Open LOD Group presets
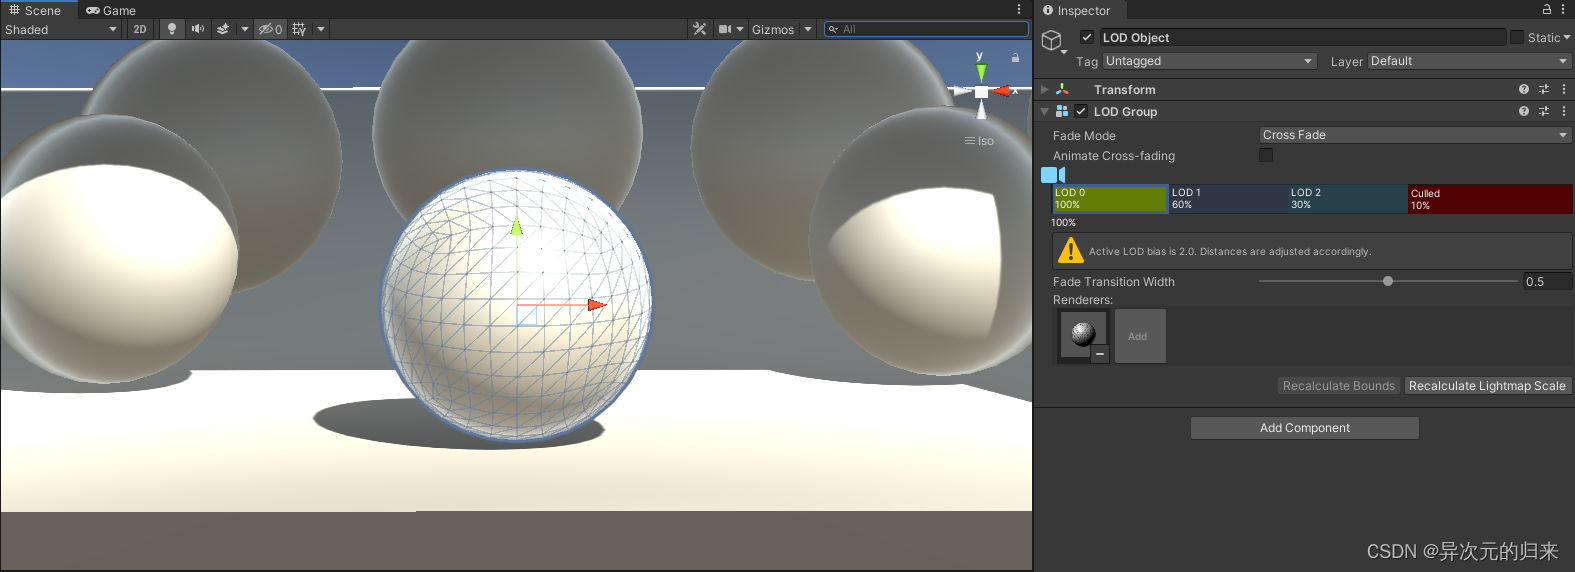The image size is (1575, 572). tap(1544, 111)
